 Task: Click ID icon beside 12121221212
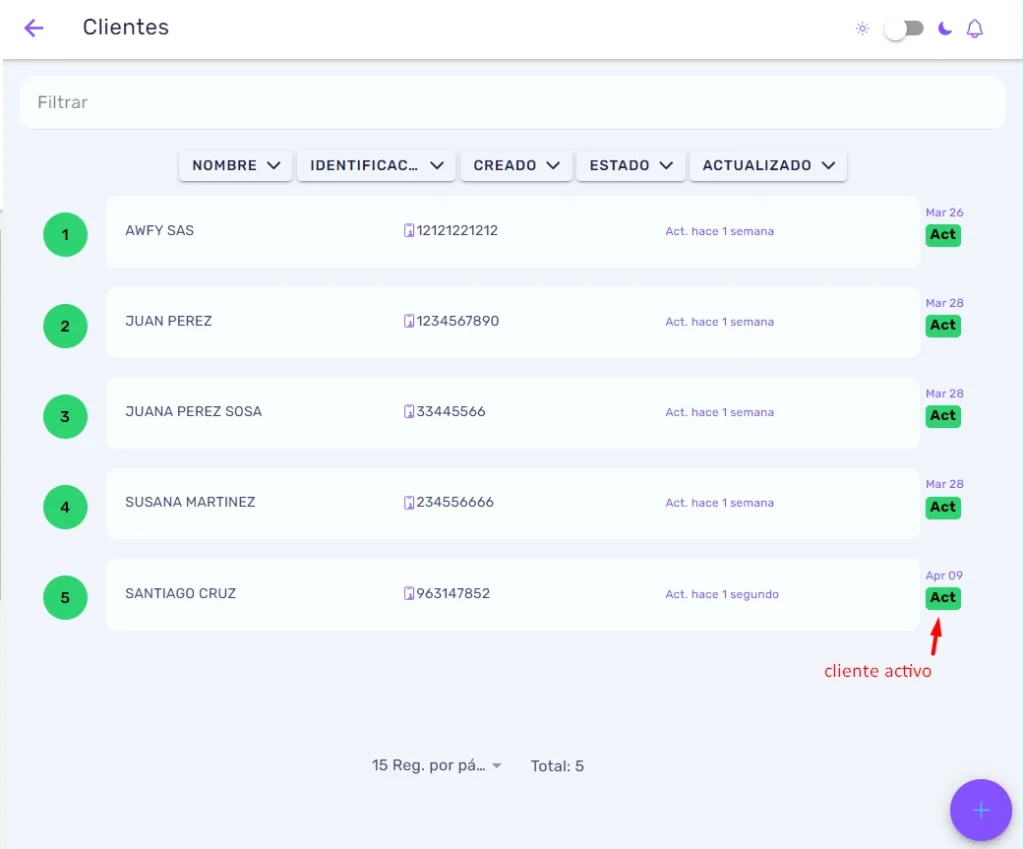coord(409,231)
